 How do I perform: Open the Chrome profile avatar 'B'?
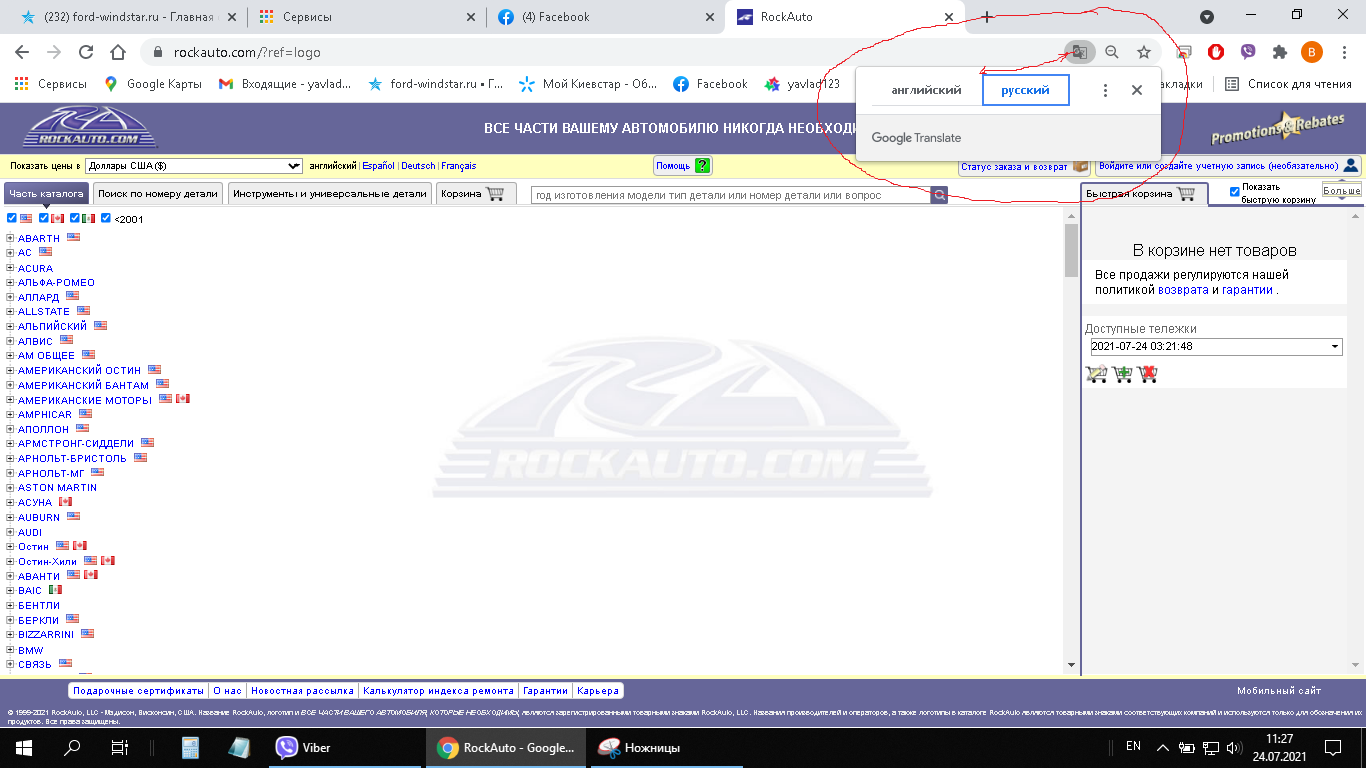[x=1312, y=52]
